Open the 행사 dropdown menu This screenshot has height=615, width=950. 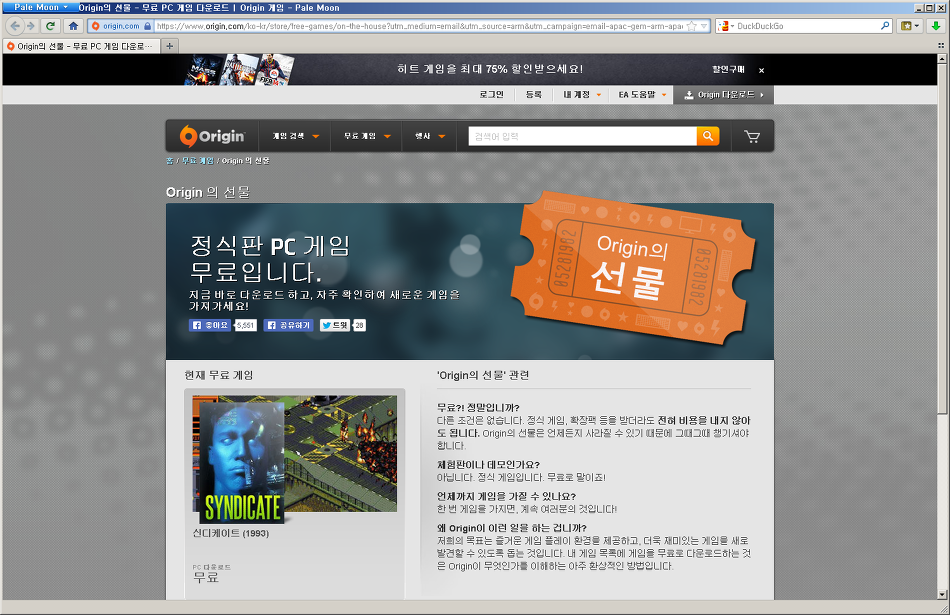point(430,136)
